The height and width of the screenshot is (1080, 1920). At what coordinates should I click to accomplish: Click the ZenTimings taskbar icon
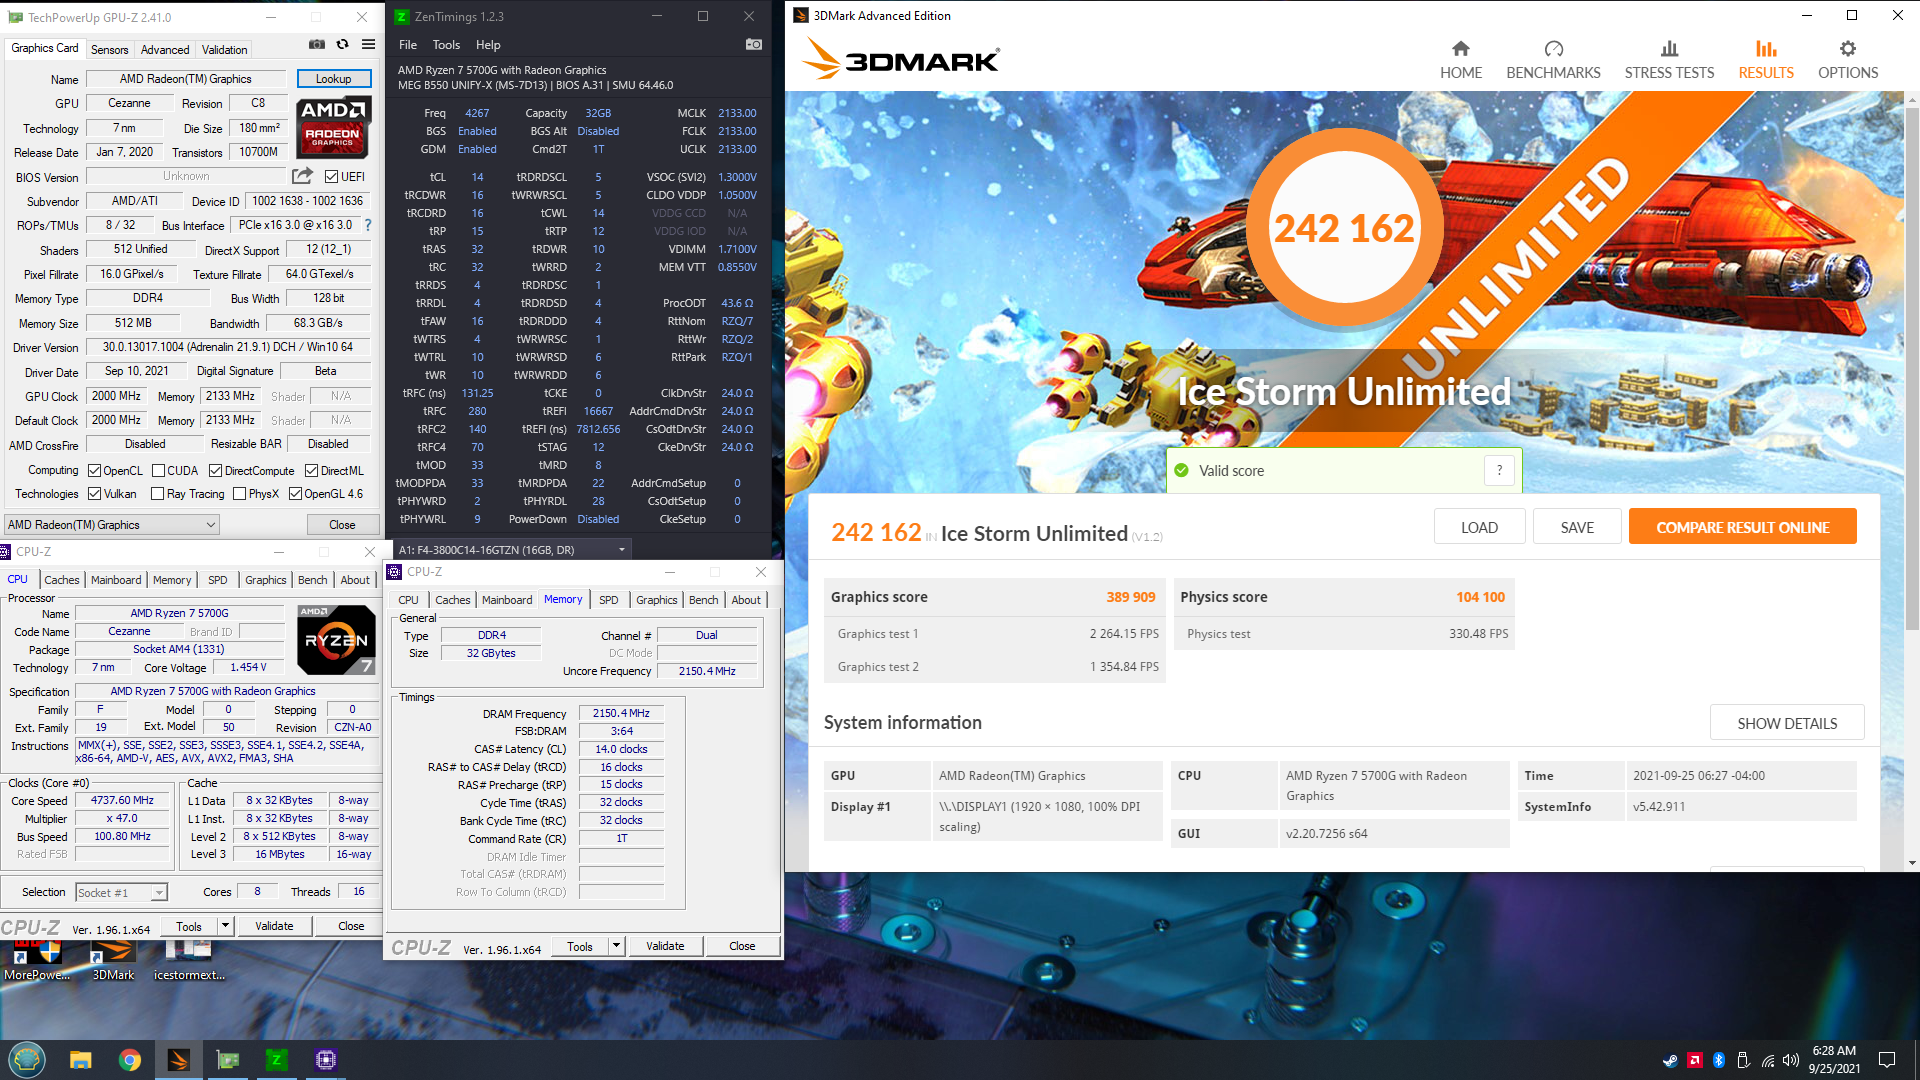coord(277,1060)
